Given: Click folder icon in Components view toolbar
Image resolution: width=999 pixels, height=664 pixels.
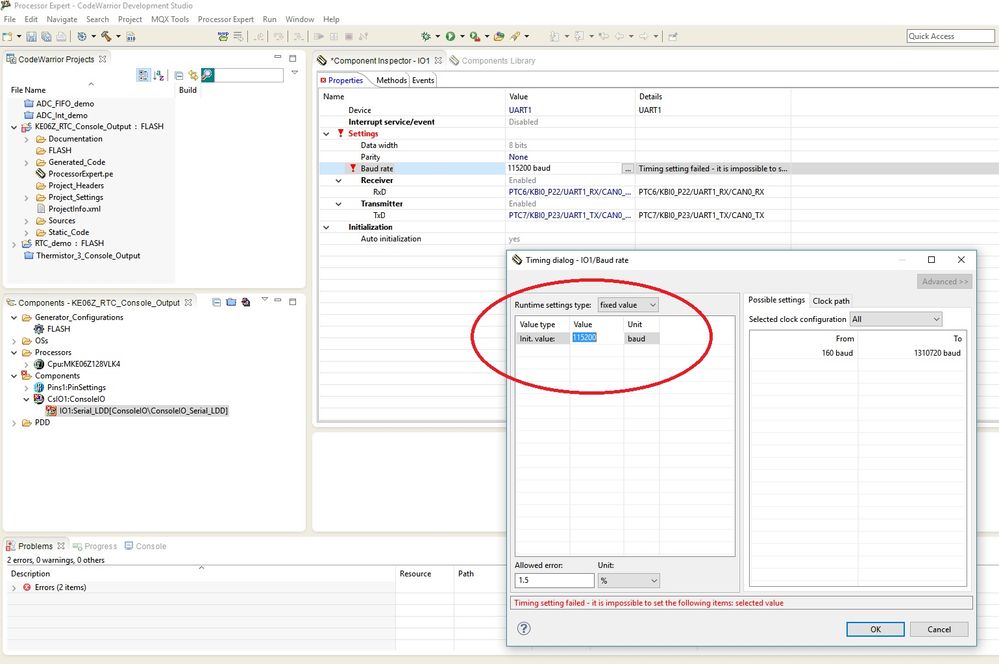Looking at the screenshot, I should [x=231, y=302].
